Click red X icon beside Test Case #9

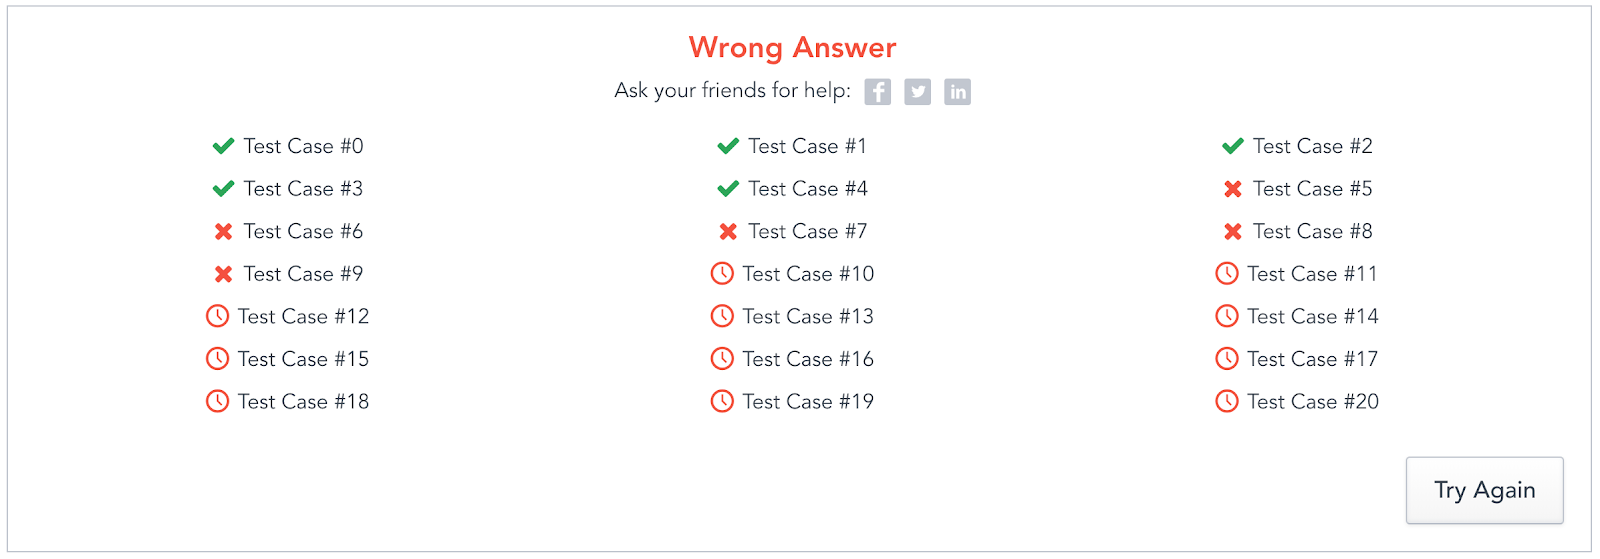click(223, 274)
